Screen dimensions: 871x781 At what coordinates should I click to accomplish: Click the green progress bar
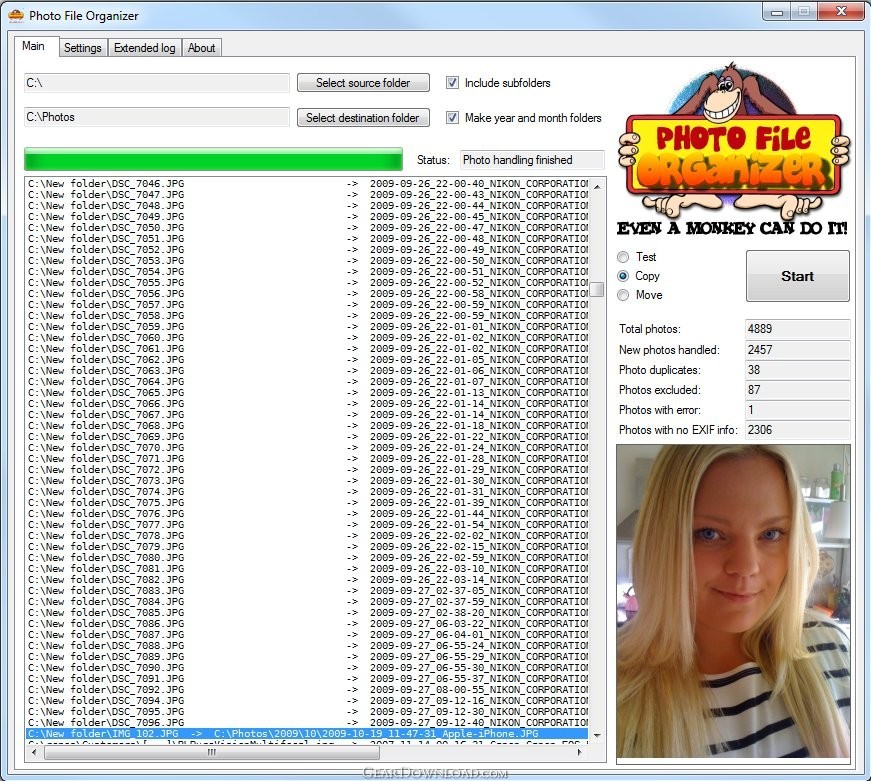(x=213, y=159)
